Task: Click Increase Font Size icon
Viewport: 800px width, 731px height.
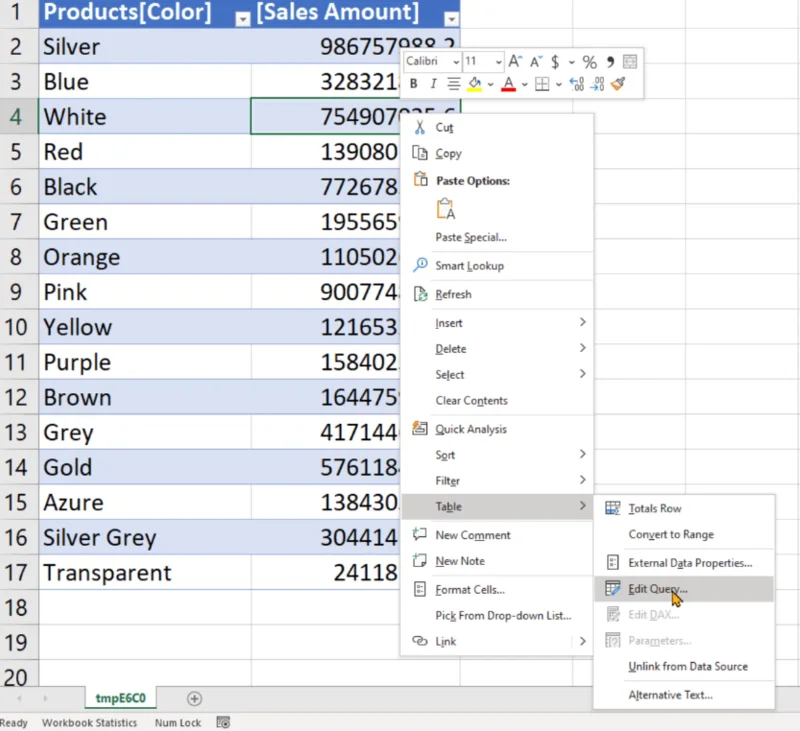Action: click(x=515, y=62)
